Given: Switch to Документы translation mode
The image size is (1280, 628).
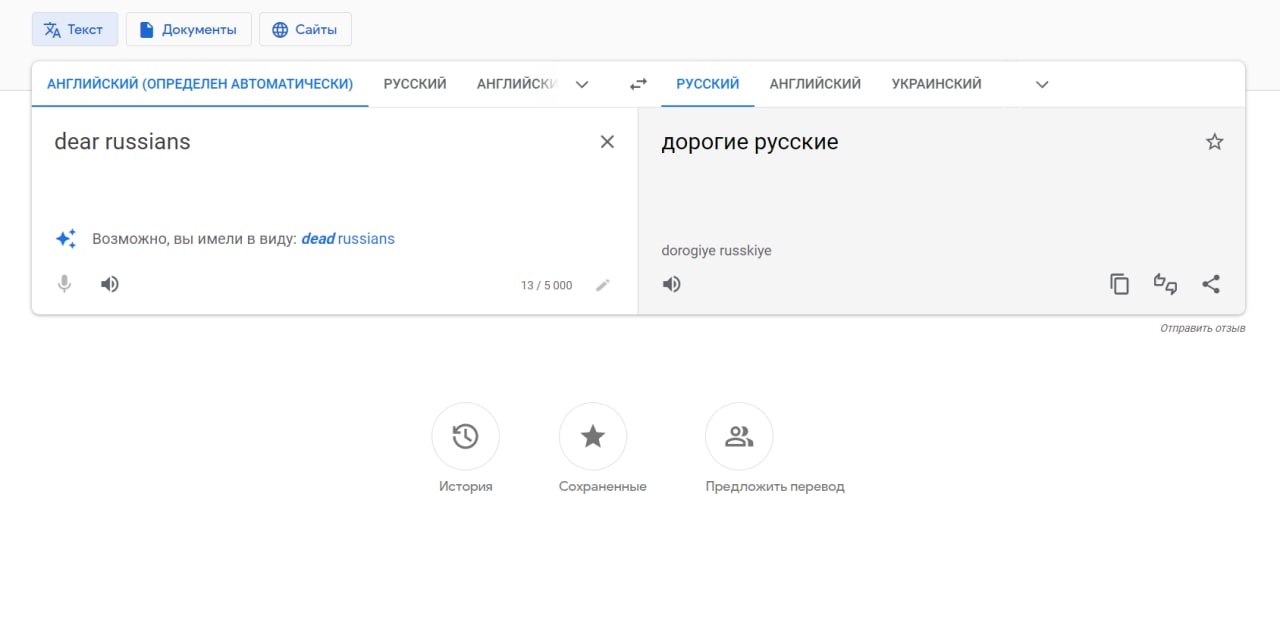Looking at the screenshot, I should pyautogui.click(x=188, y=29).
